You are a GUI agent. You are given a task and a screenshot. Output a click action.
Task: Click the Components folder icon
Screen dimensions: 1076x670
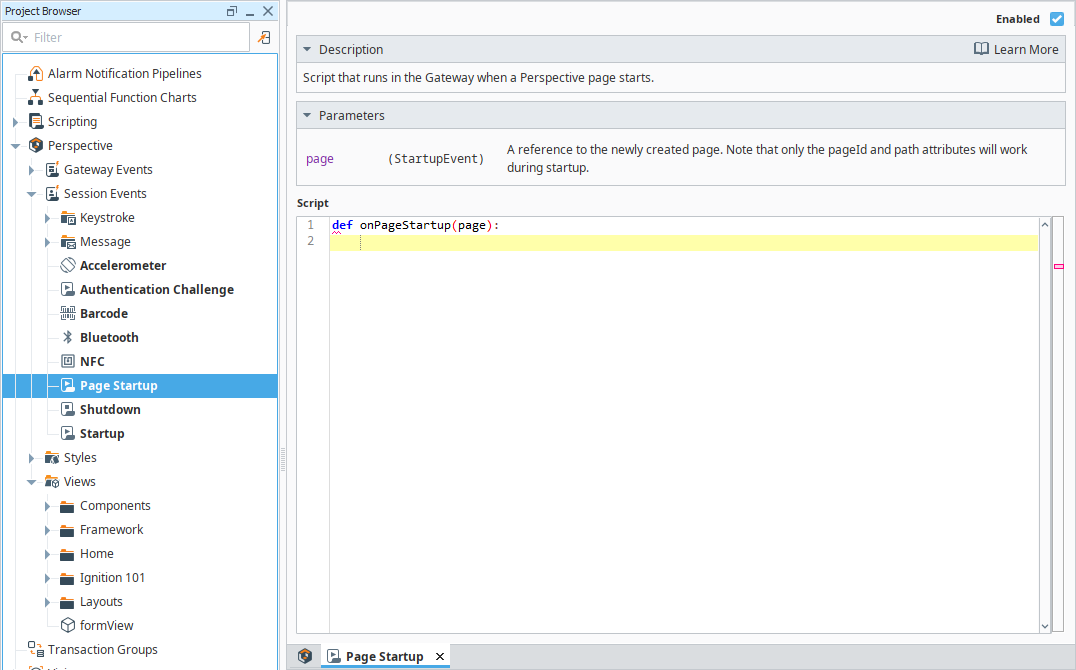(x=67, y=506)
